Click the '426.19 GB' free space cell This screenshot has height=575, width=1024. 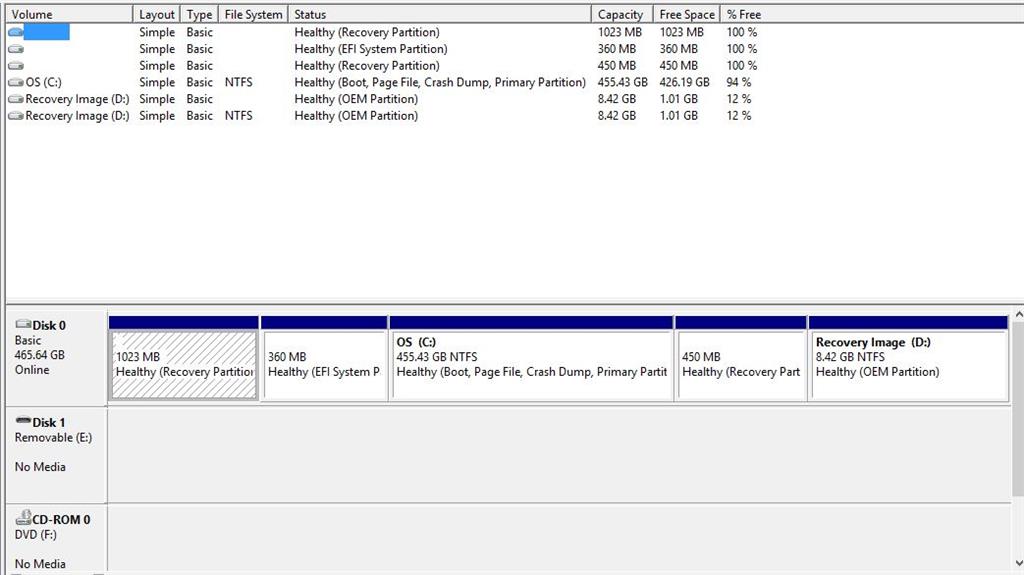click(684, 82)
